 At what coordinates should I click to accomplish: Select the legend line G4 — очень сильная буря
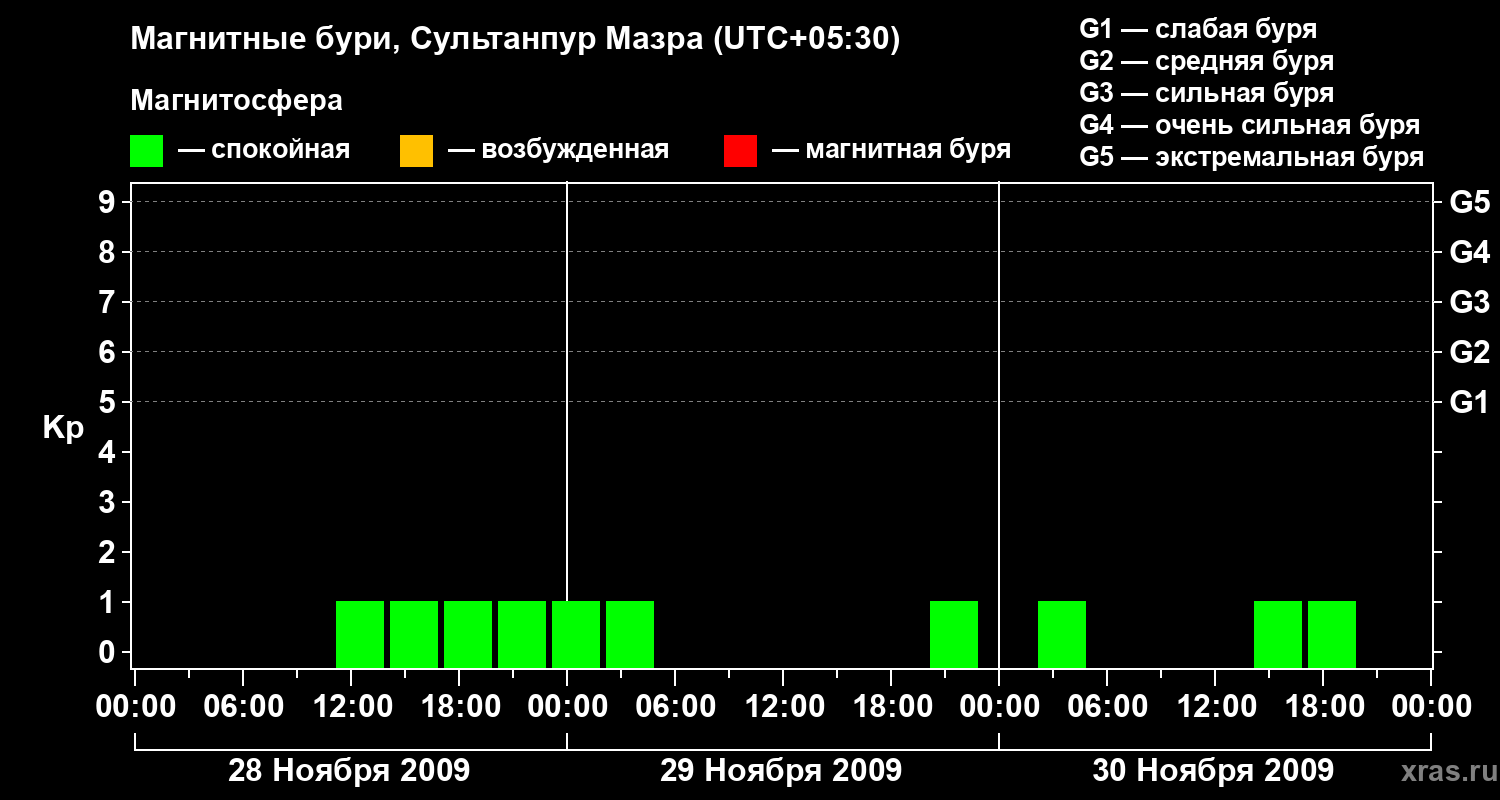tap(1250, 125)
